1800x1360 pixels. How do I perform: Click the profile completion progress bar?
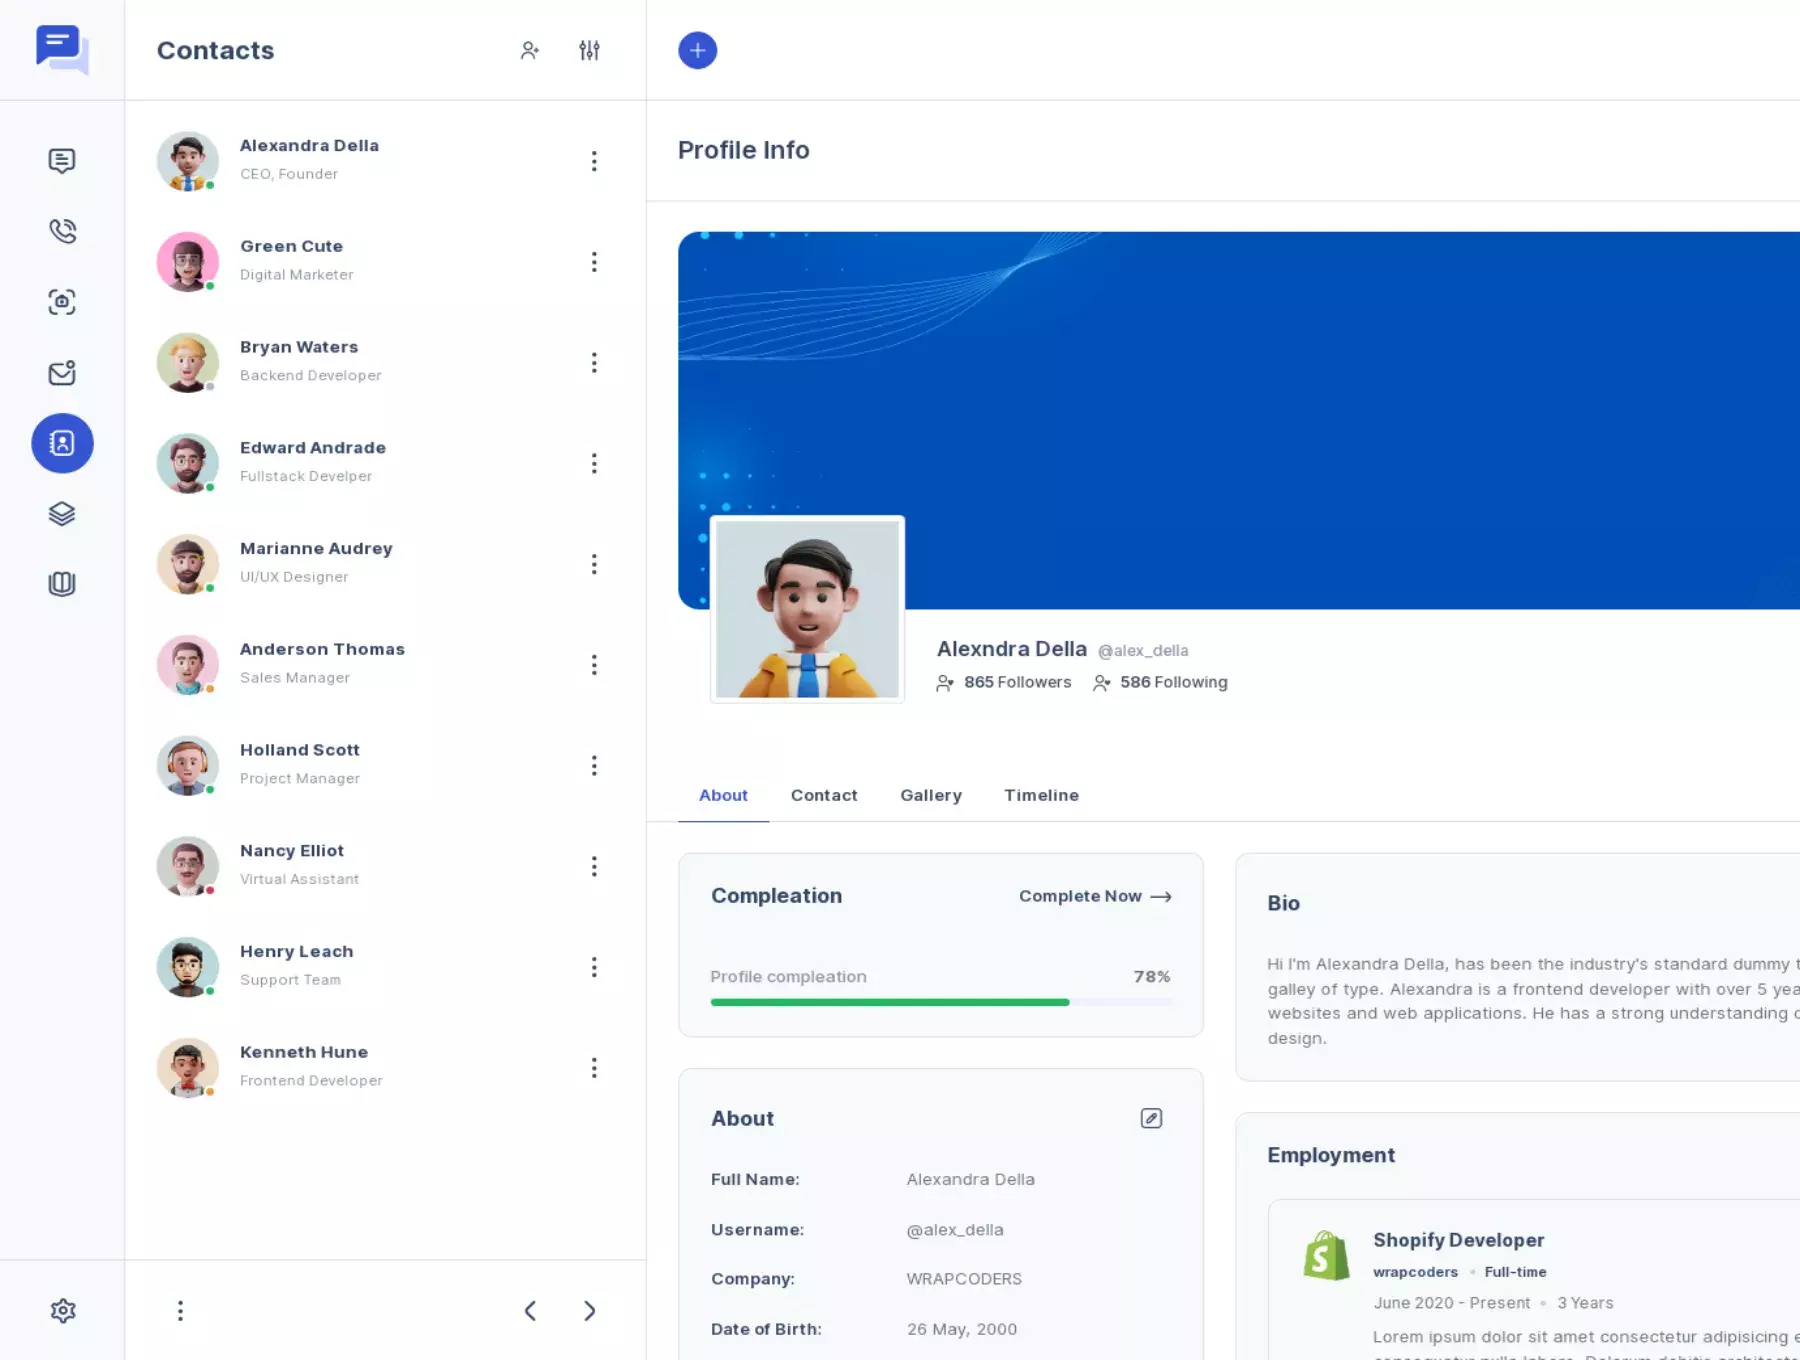(941, 1002)
